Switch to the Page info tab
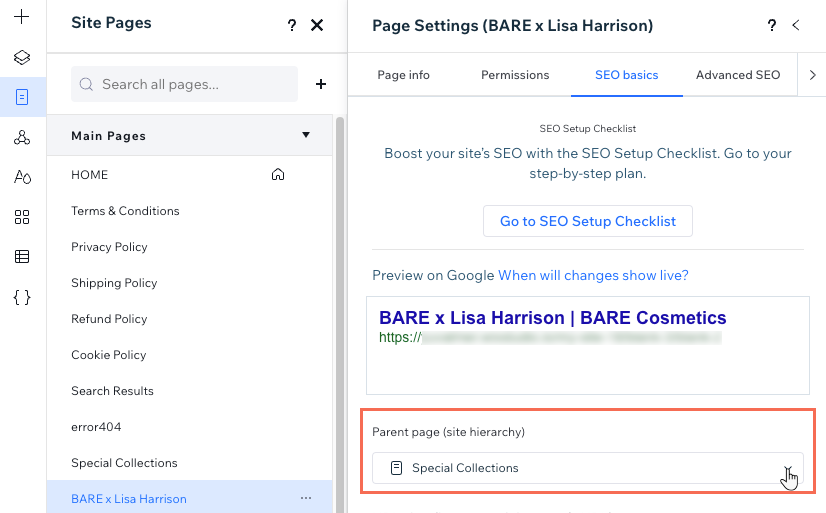Image resolution: width=826 pixels, height=513 pixels. (x=404, y=75)
